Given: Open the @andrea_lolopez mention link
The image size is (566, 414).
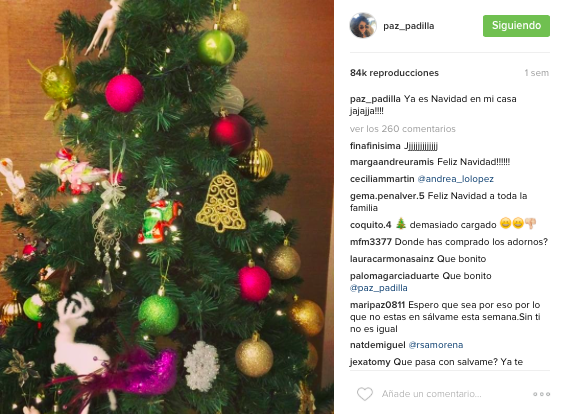Looking at the screenshot, I should (456, 179).
